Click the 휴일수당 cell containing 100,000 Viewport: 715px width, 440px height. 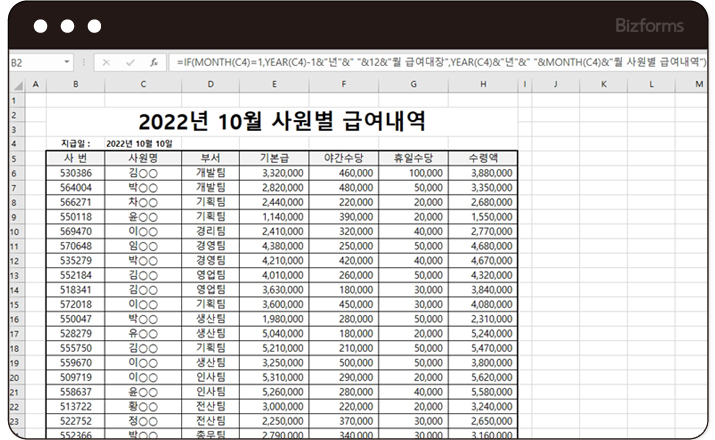(412, 173)
